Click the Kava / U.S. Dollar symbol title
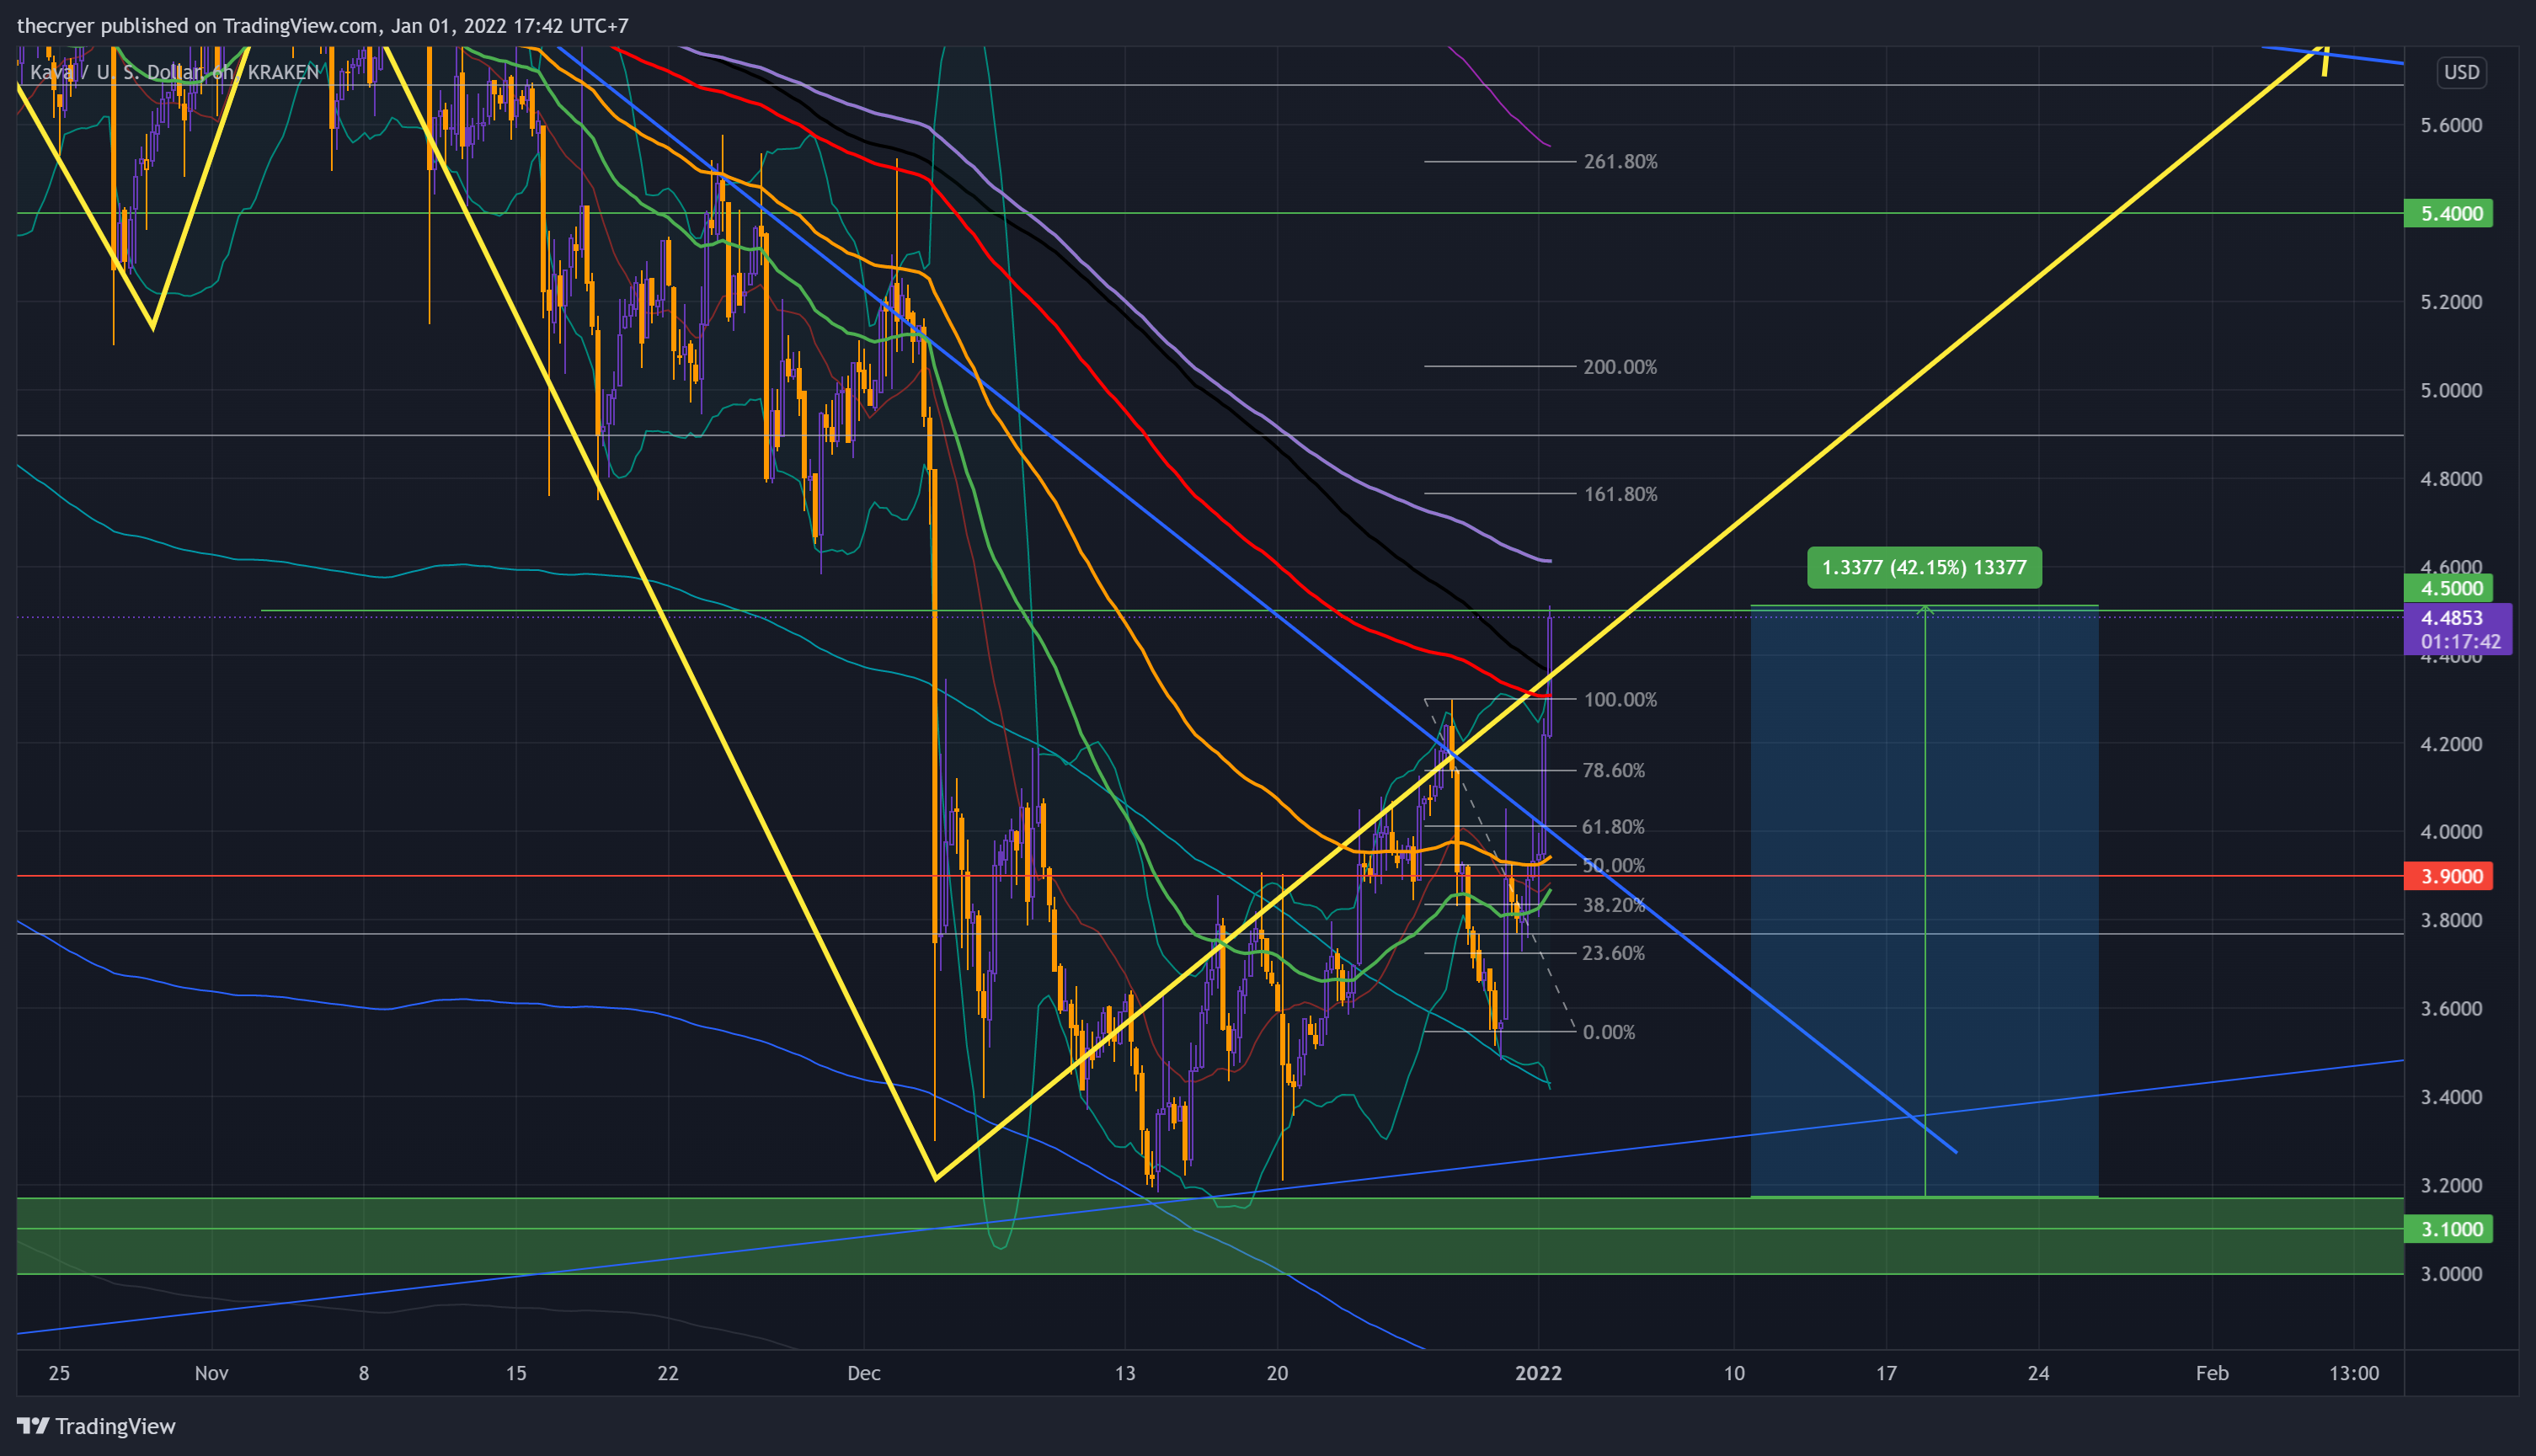This screenshot has width=2536, height=1456. click(x=174, y=72)
